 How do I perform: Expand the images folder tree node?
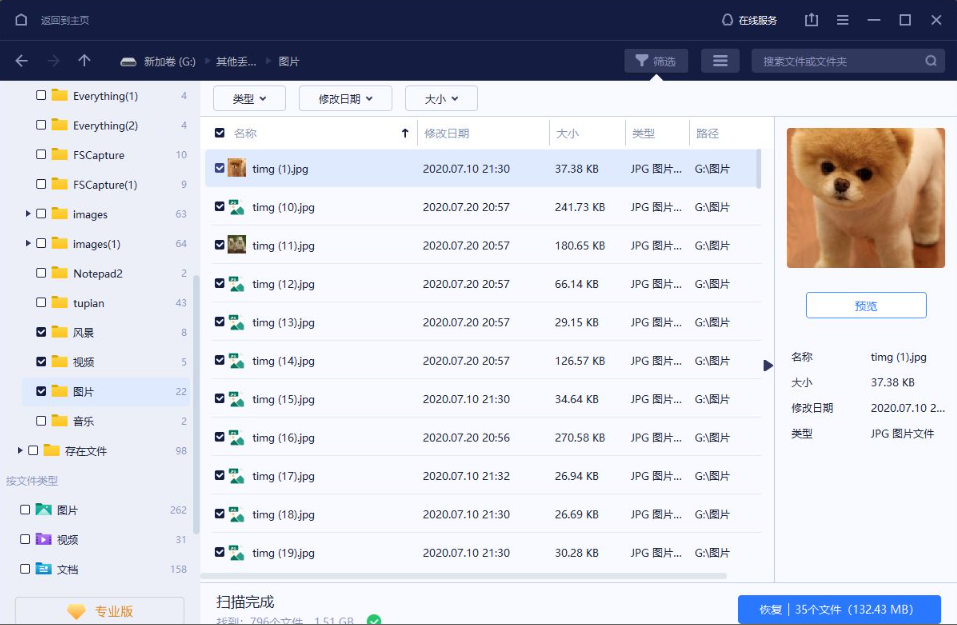coord(28,215)
